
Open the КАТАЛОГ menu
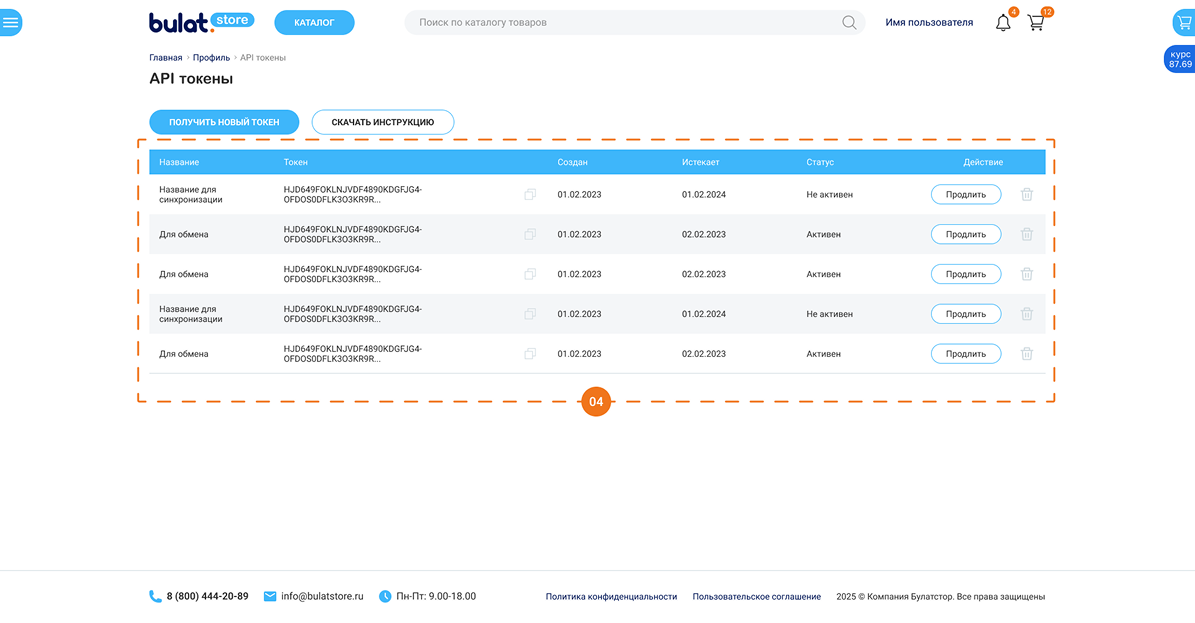pyautogui.click(x=314, y=22)
